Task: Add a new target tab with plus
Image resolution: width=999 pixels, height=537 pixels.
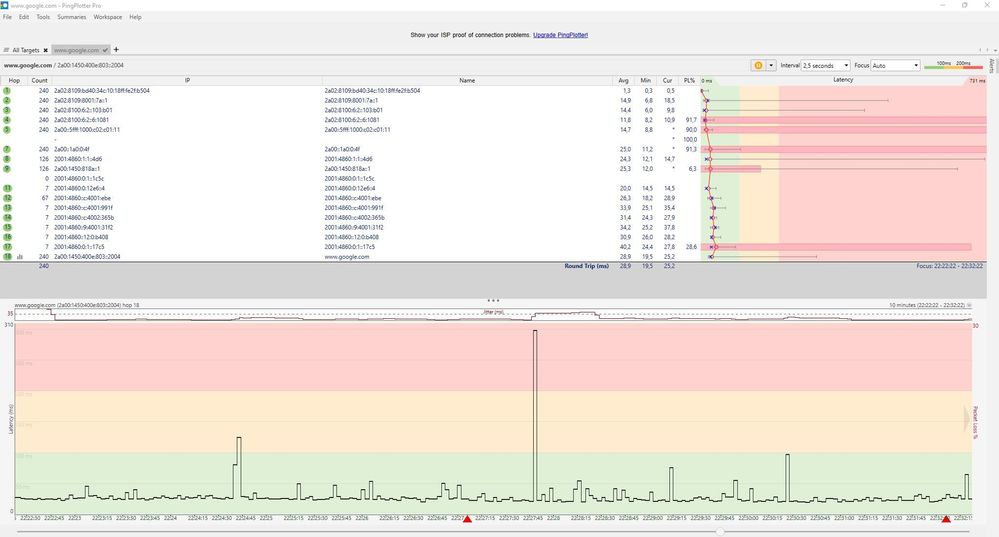Action: [116, 49]
